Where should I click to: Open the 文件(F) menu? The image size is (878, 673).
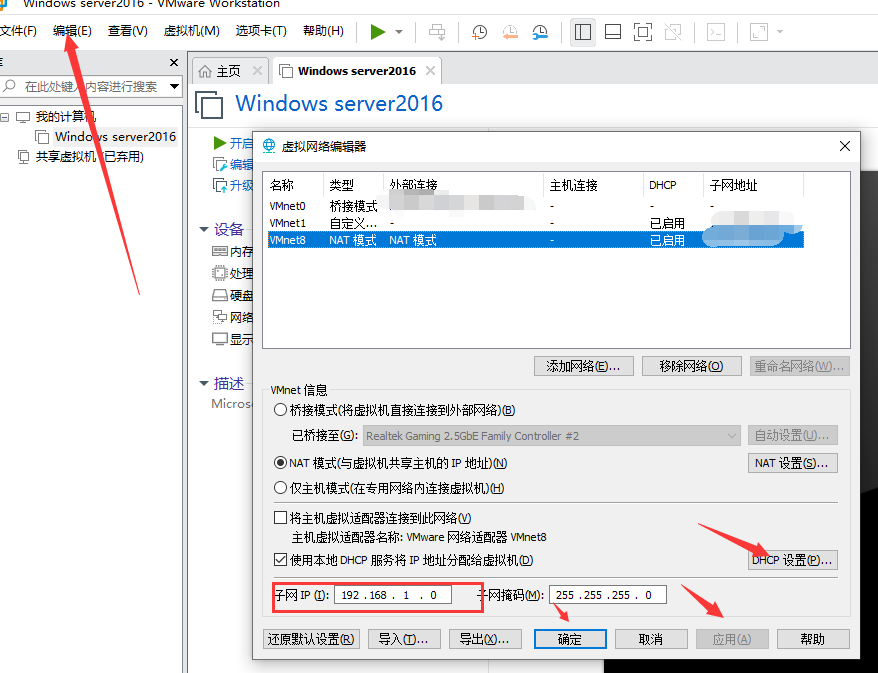click(18, 31)
